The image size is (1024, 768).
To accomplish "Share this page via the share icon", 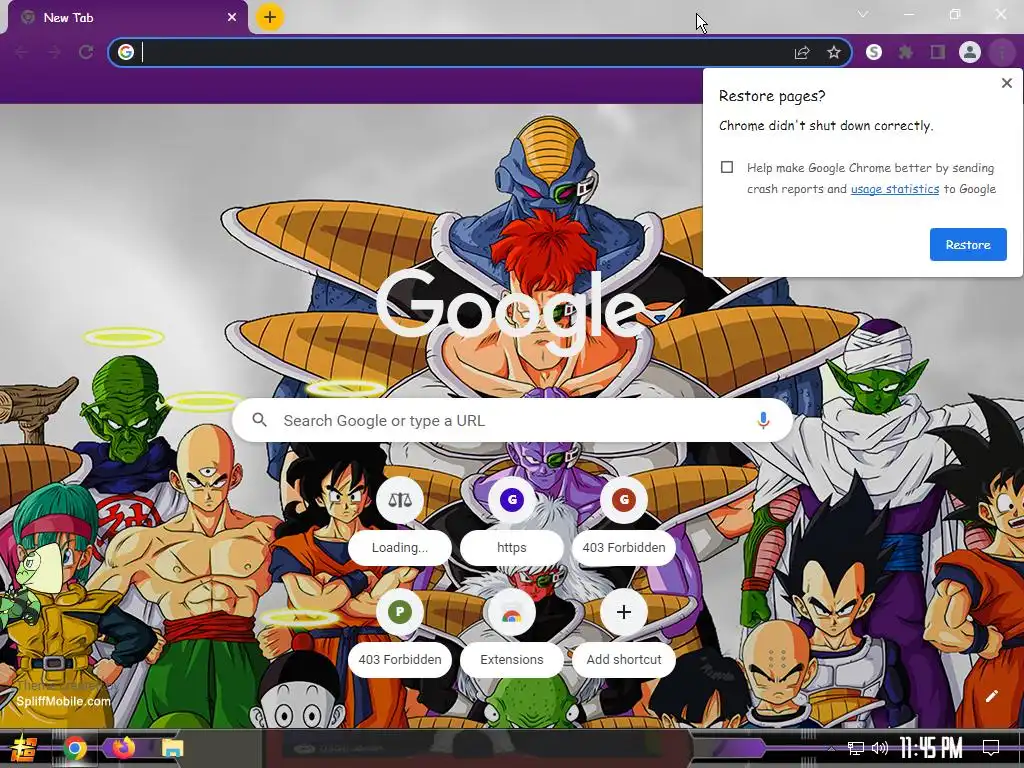I will (802, 52).
